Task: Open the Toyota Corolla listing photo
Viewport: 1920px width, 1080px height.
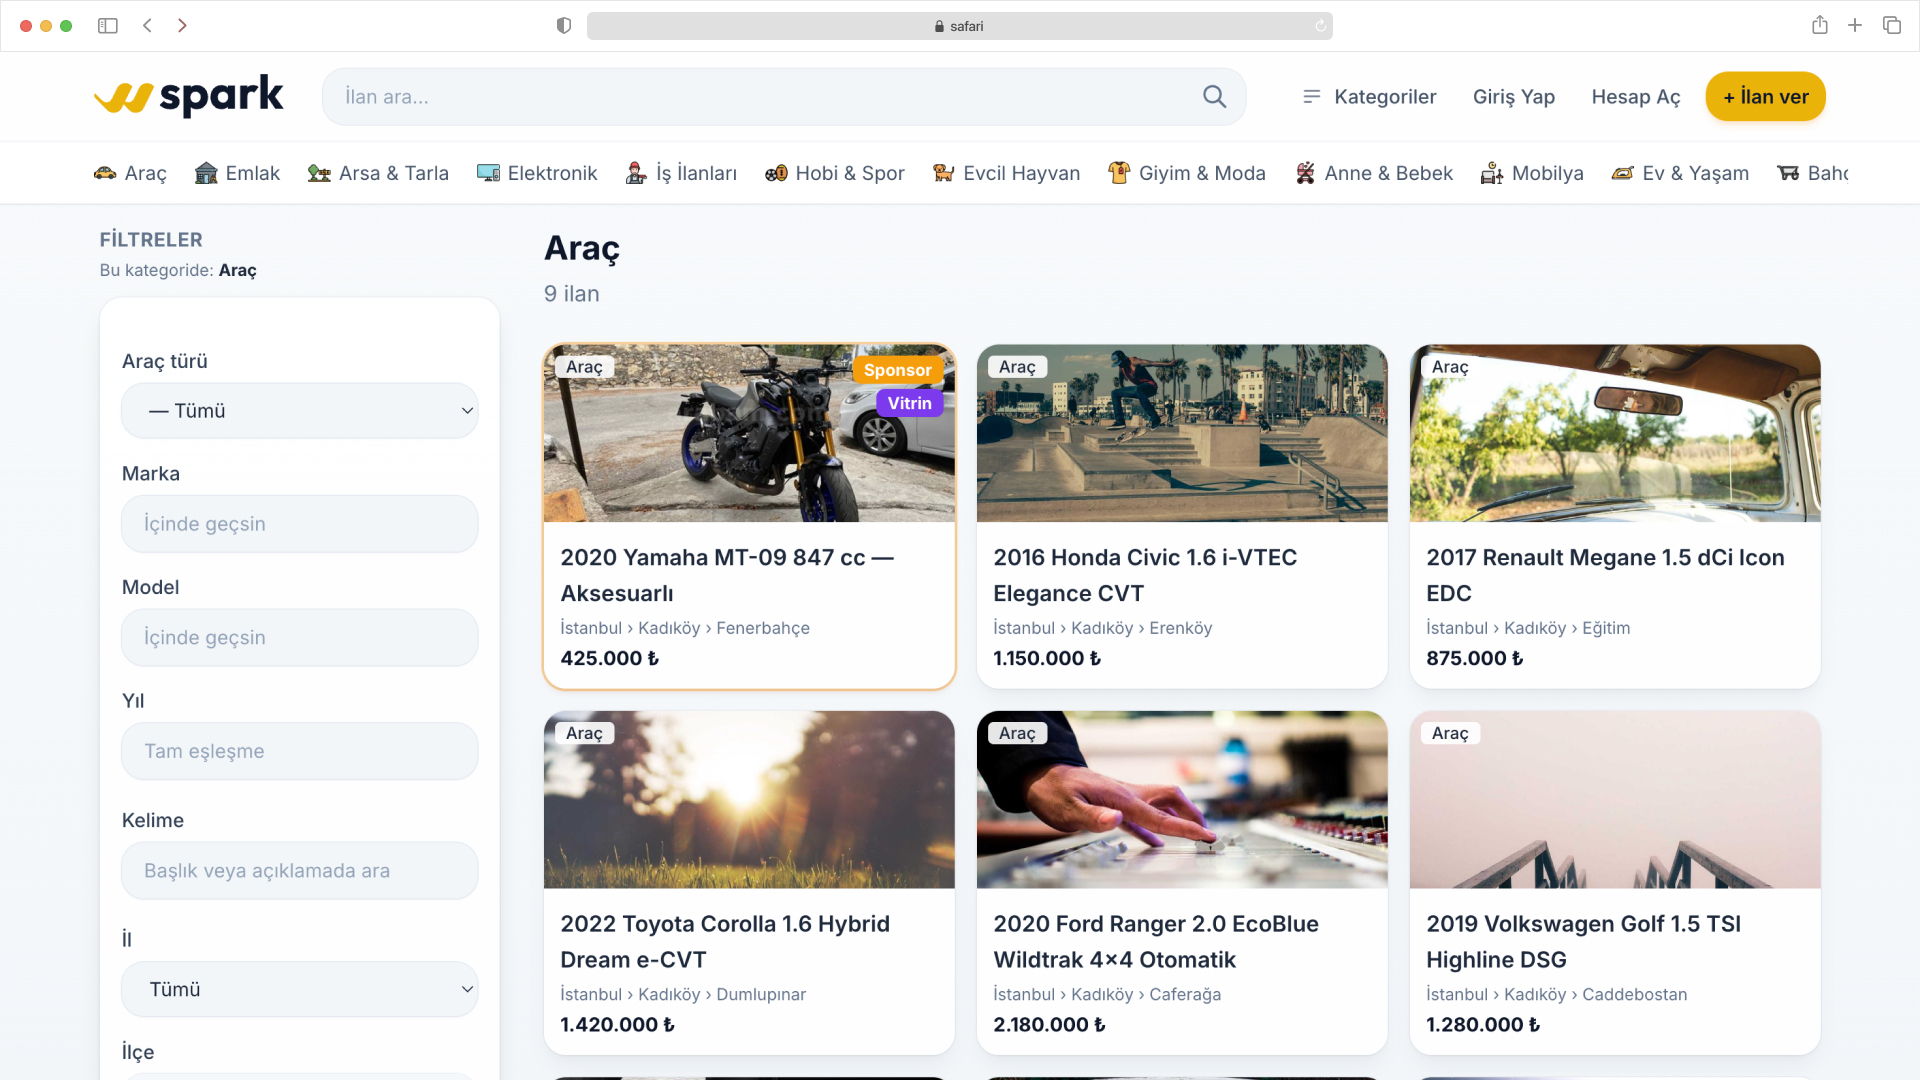Action: [x=749, y=800]
